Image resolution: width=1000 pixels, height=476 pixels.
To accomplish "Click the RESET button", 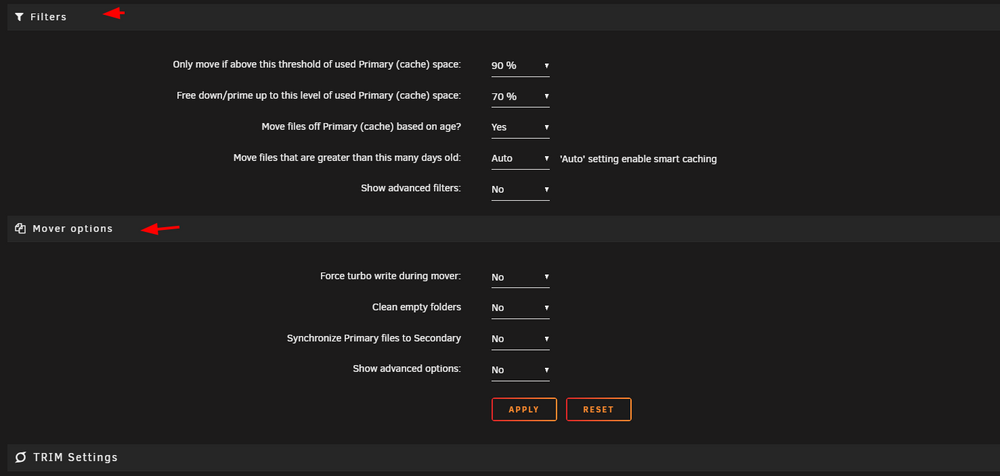I will click(599, 410).
